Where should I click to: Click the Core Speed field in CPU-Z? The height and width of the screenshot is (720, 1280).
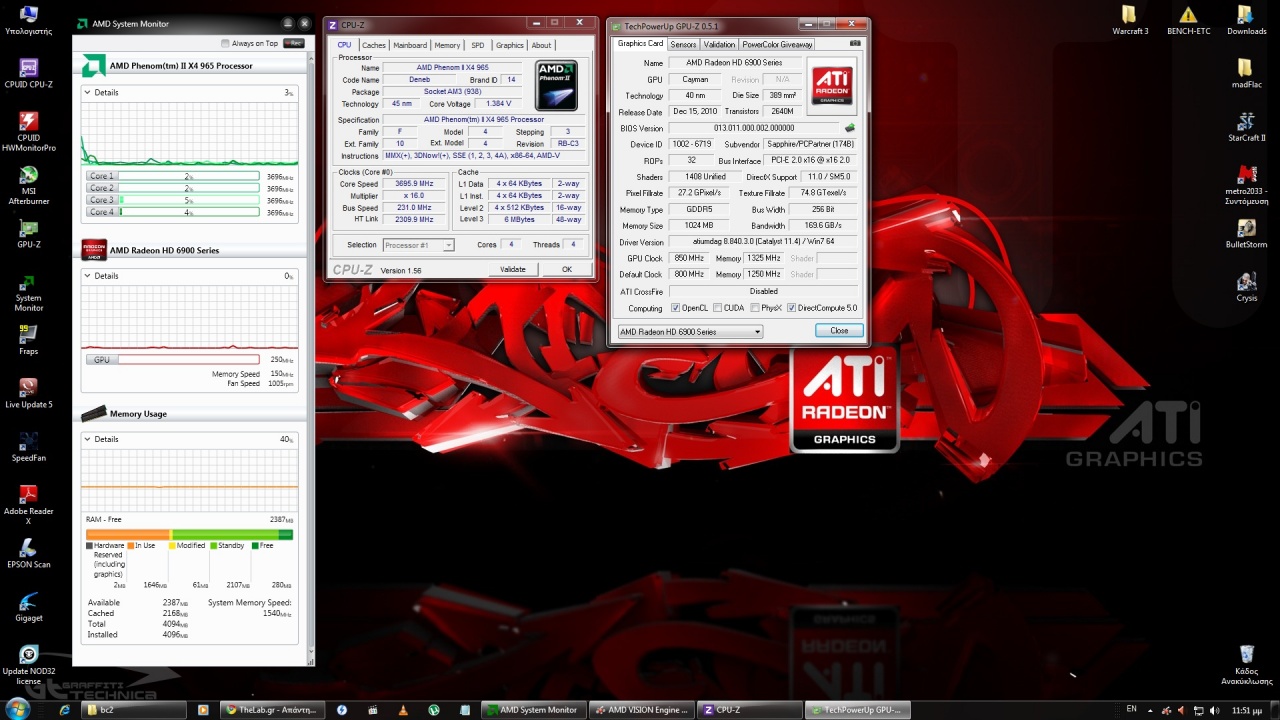point(414,184)
